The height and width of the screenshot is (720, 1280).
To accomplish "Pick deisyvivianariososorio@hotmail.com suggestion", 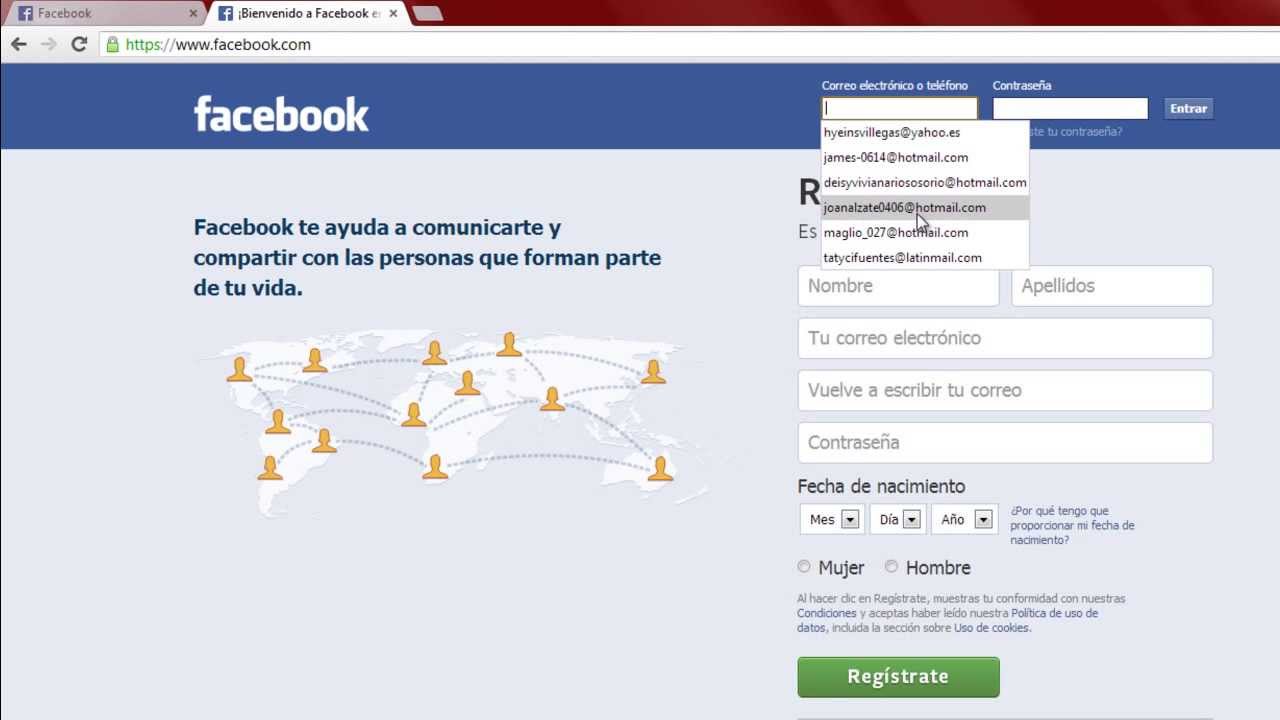I will click(x=925, y=182).
